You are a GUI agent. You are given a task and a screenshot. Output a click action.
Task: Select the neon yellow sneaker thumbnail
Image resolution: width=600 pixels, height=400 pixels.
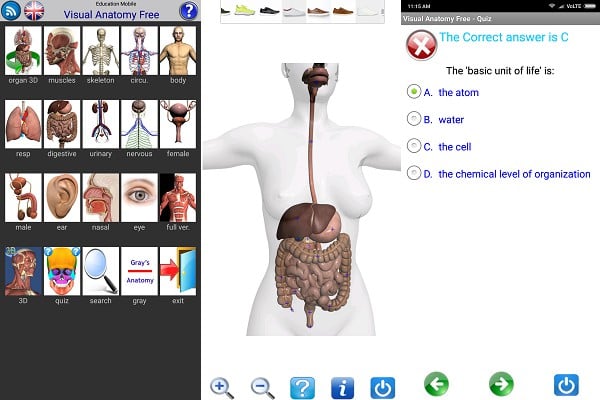pyautogui.click(x=245, y=10)
